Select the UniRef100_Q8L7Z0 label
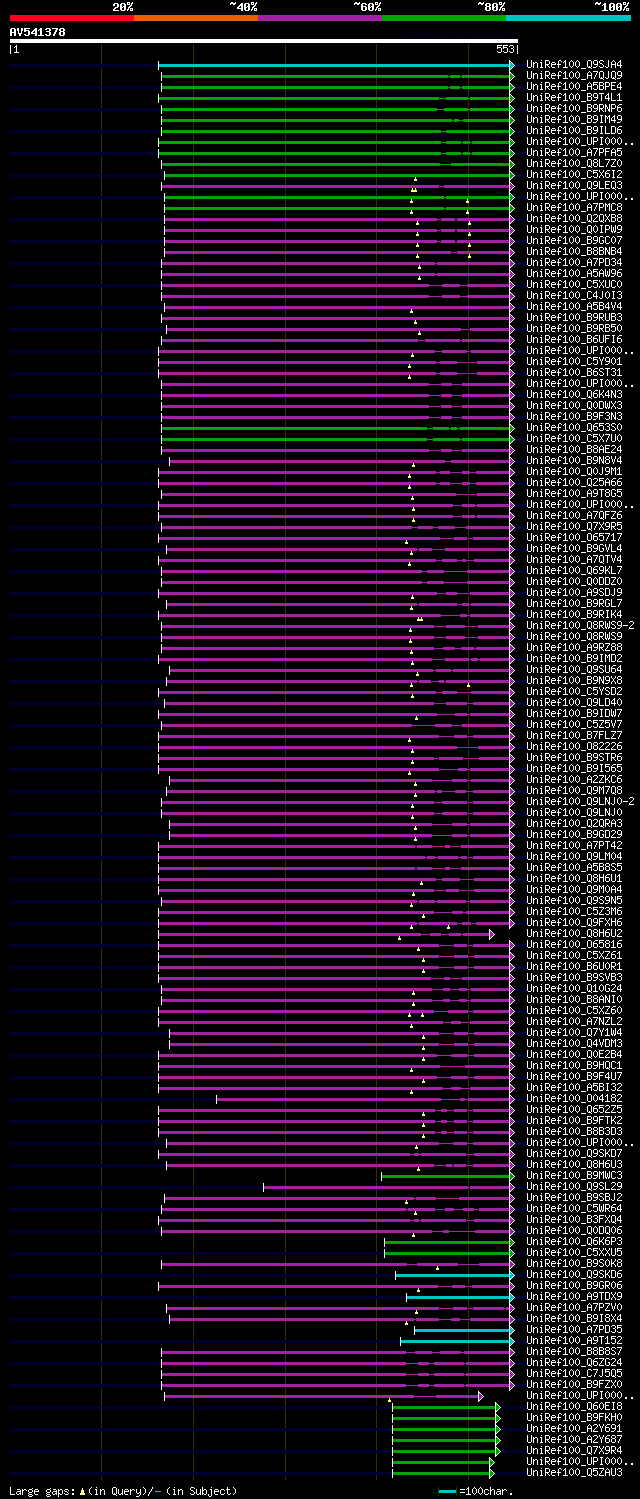This screenshot has height=1499, width=640. coord(574,163)
